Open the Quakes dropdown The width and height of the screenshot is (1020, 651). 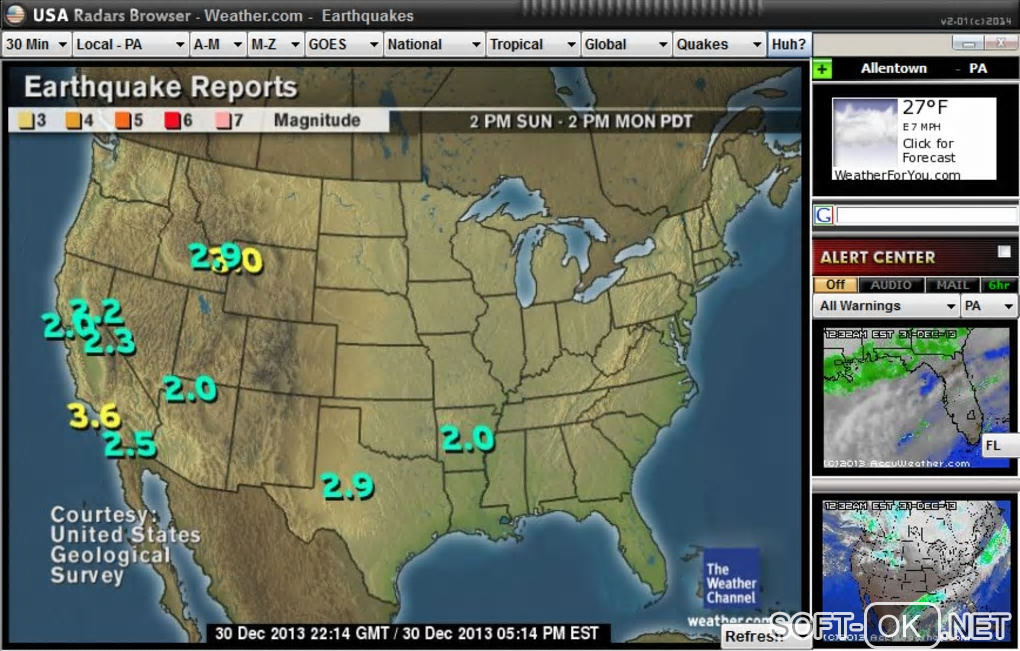pyautogui.click(x=719, y=44)
